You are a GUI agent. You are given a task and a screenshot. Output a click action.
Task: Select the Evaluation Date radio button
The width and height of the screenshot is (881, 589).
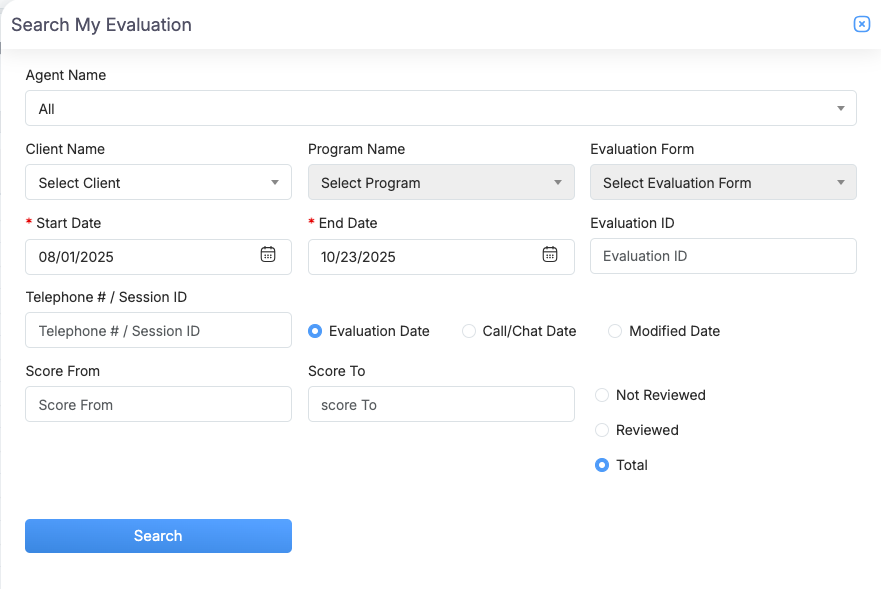coord(315,331)
